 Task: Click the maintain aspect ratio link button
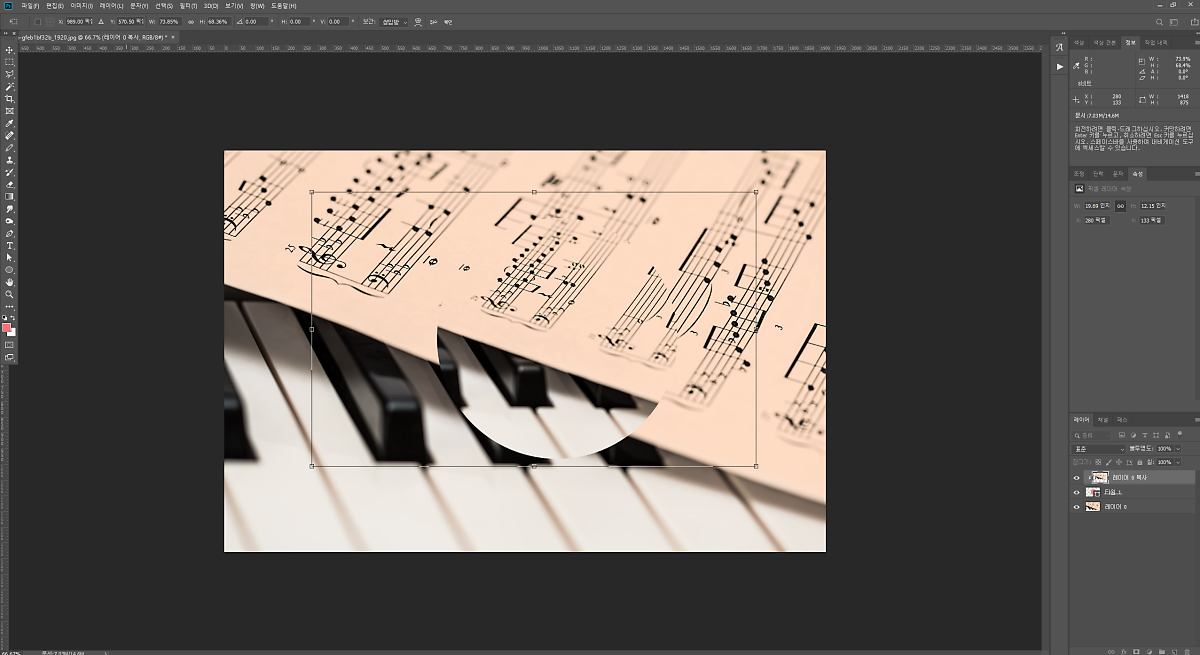point(191,21)
